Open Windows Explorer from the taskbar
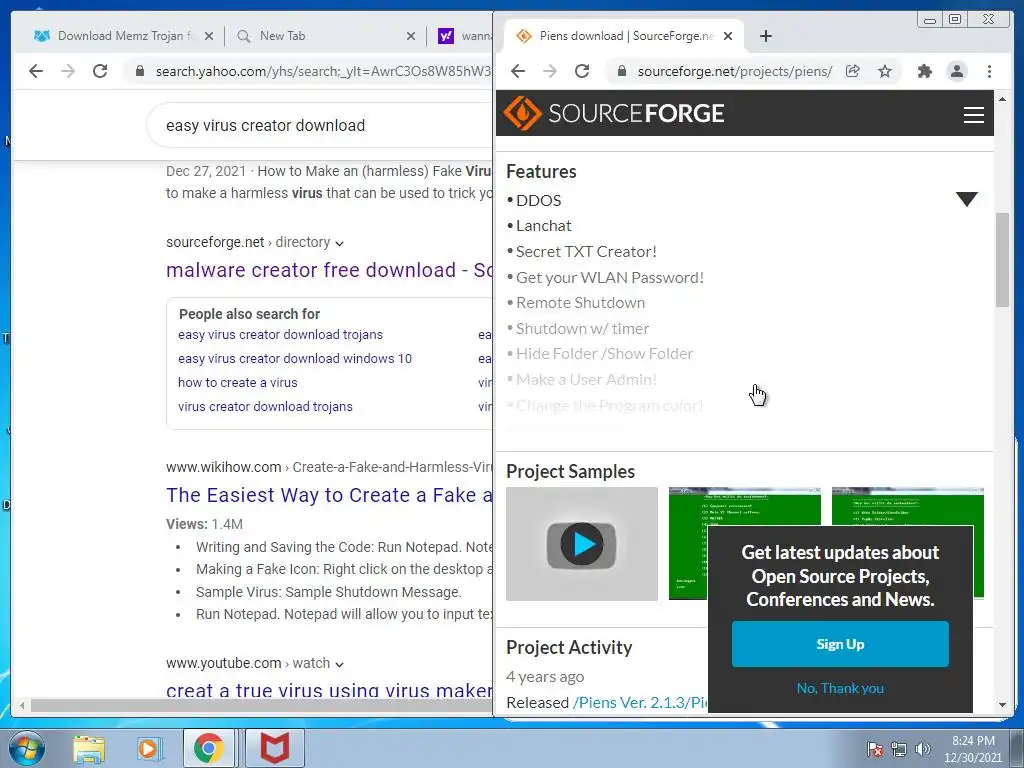This screenshot has height=768, width=1024. [89, 748]
